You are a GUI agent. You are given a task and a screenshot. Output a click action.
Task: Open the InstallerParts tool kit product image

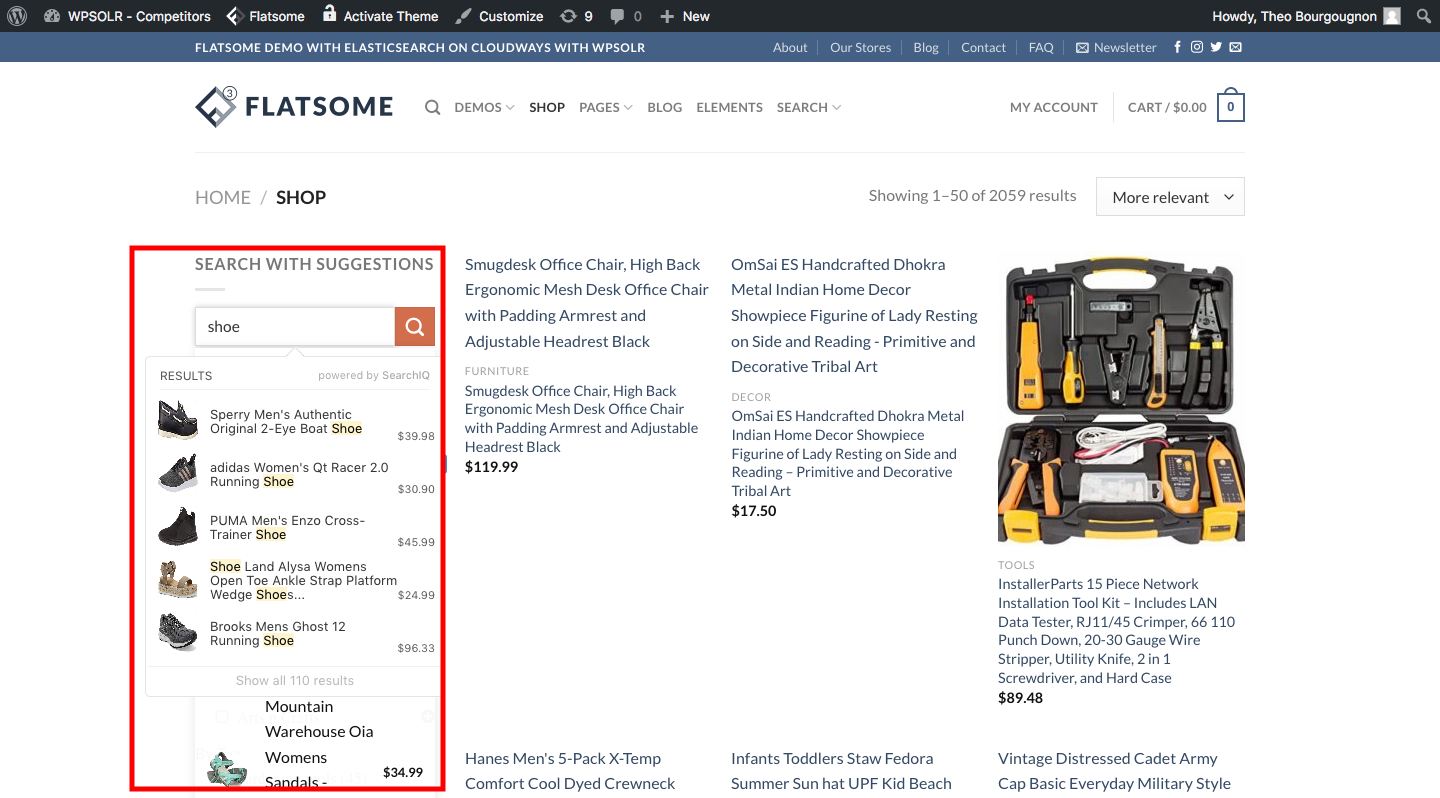point(1121,398)
